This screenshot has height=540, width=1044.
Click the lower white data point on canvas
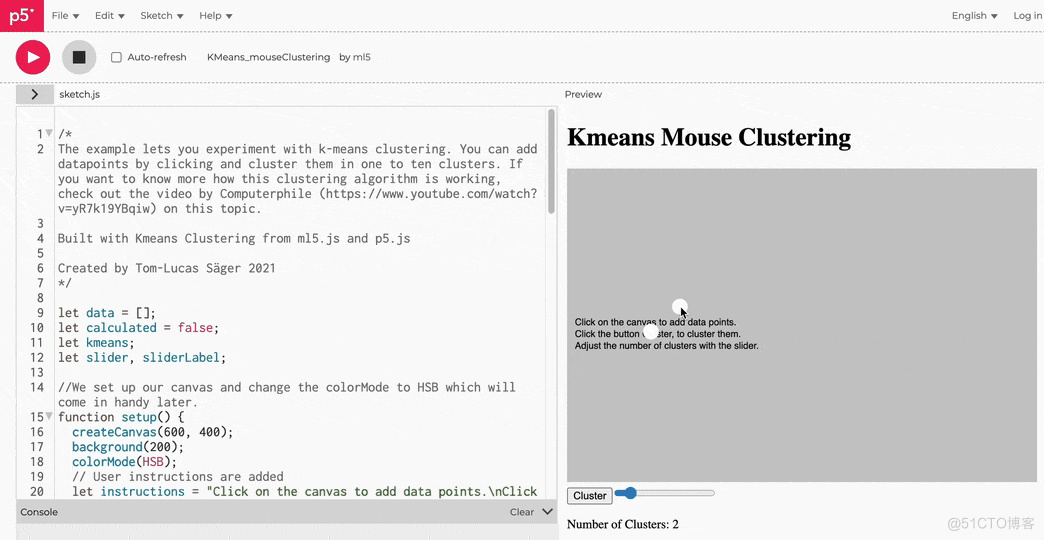tap(651, 331)
